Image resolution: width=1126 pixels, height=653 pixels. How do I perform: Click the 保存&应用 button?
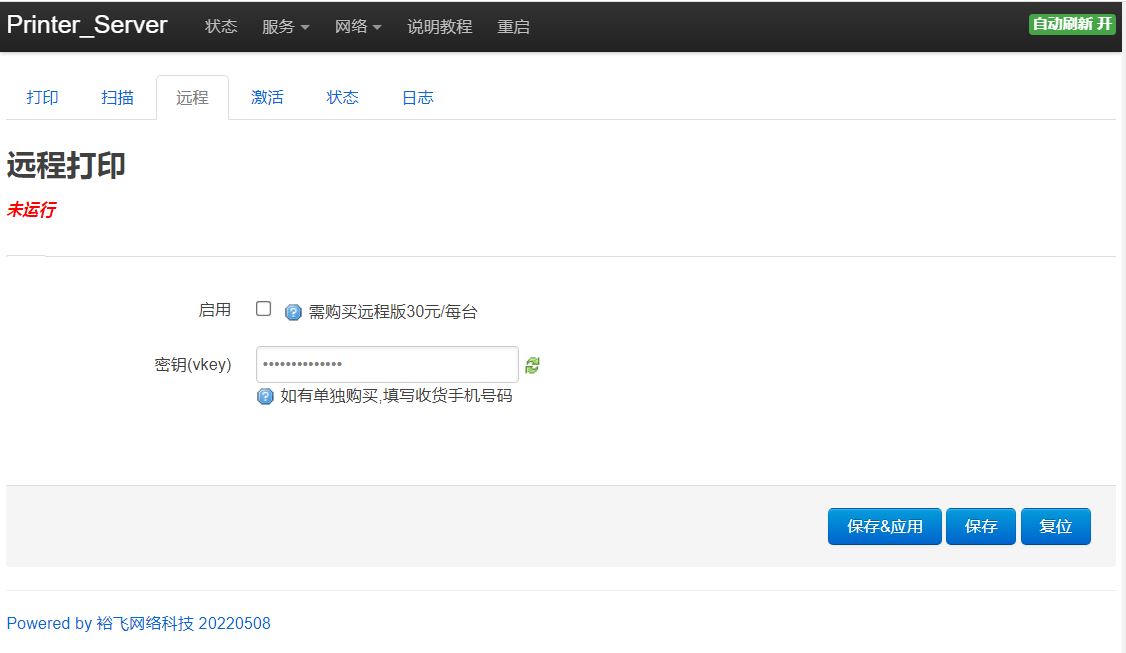(x=885, y=527)
